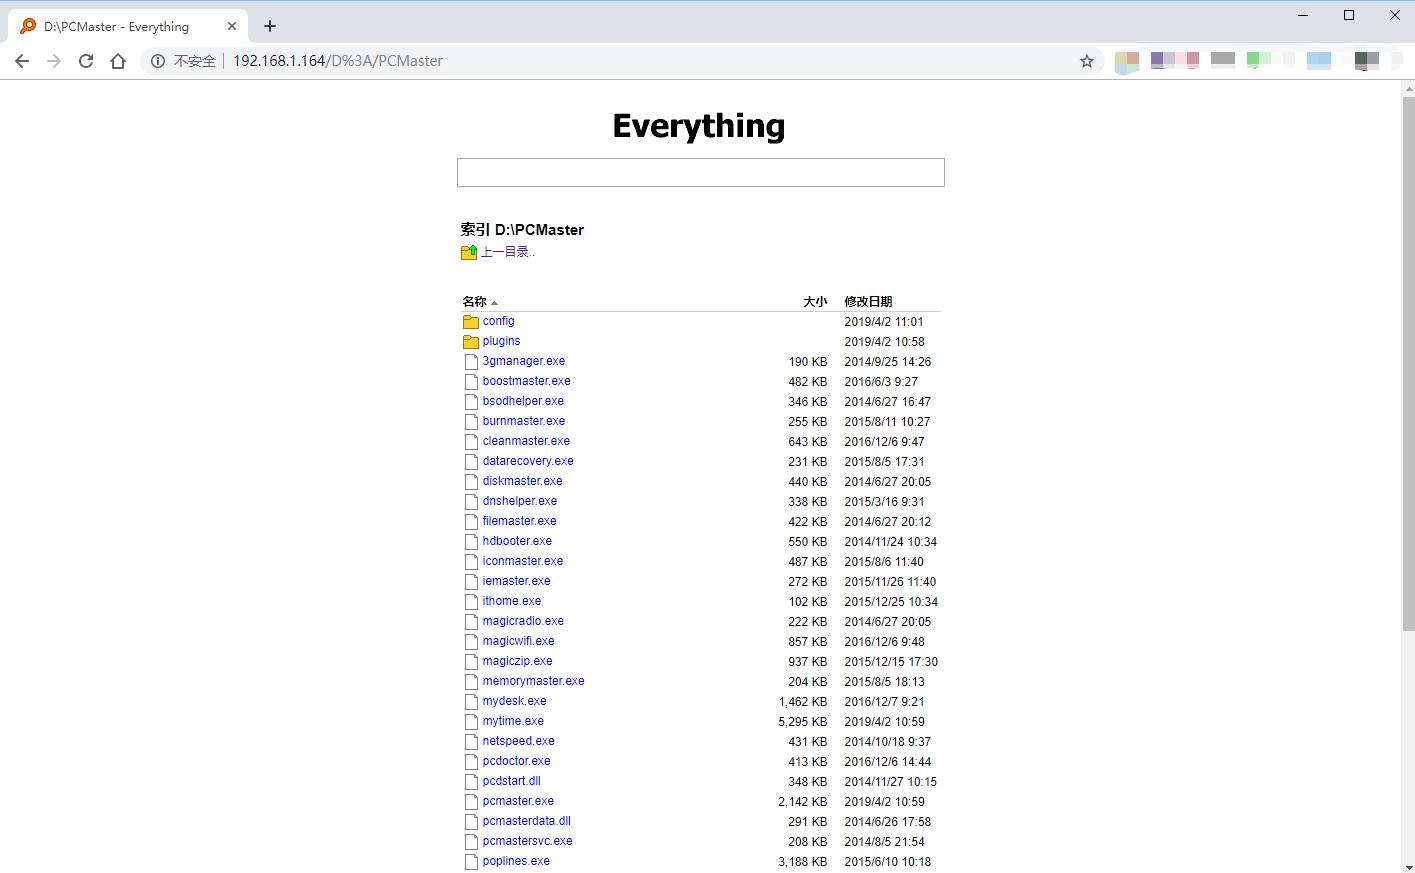Click file icon beside cleanmaster.exe
1415x873 pixels.
click(471, 441)
